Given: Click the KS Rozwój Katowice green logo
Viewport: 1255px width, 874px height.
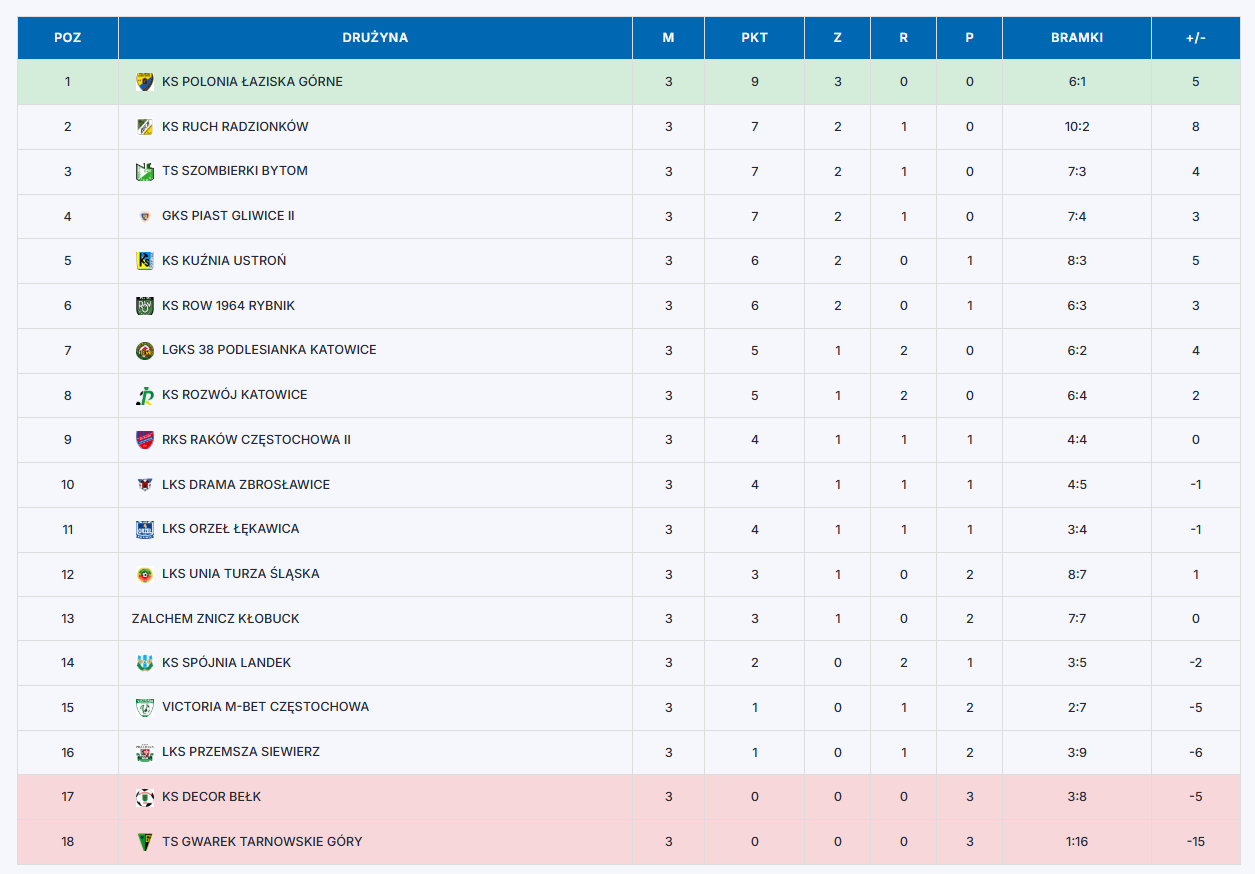Looking at the screenshot, I should (145, 395).
